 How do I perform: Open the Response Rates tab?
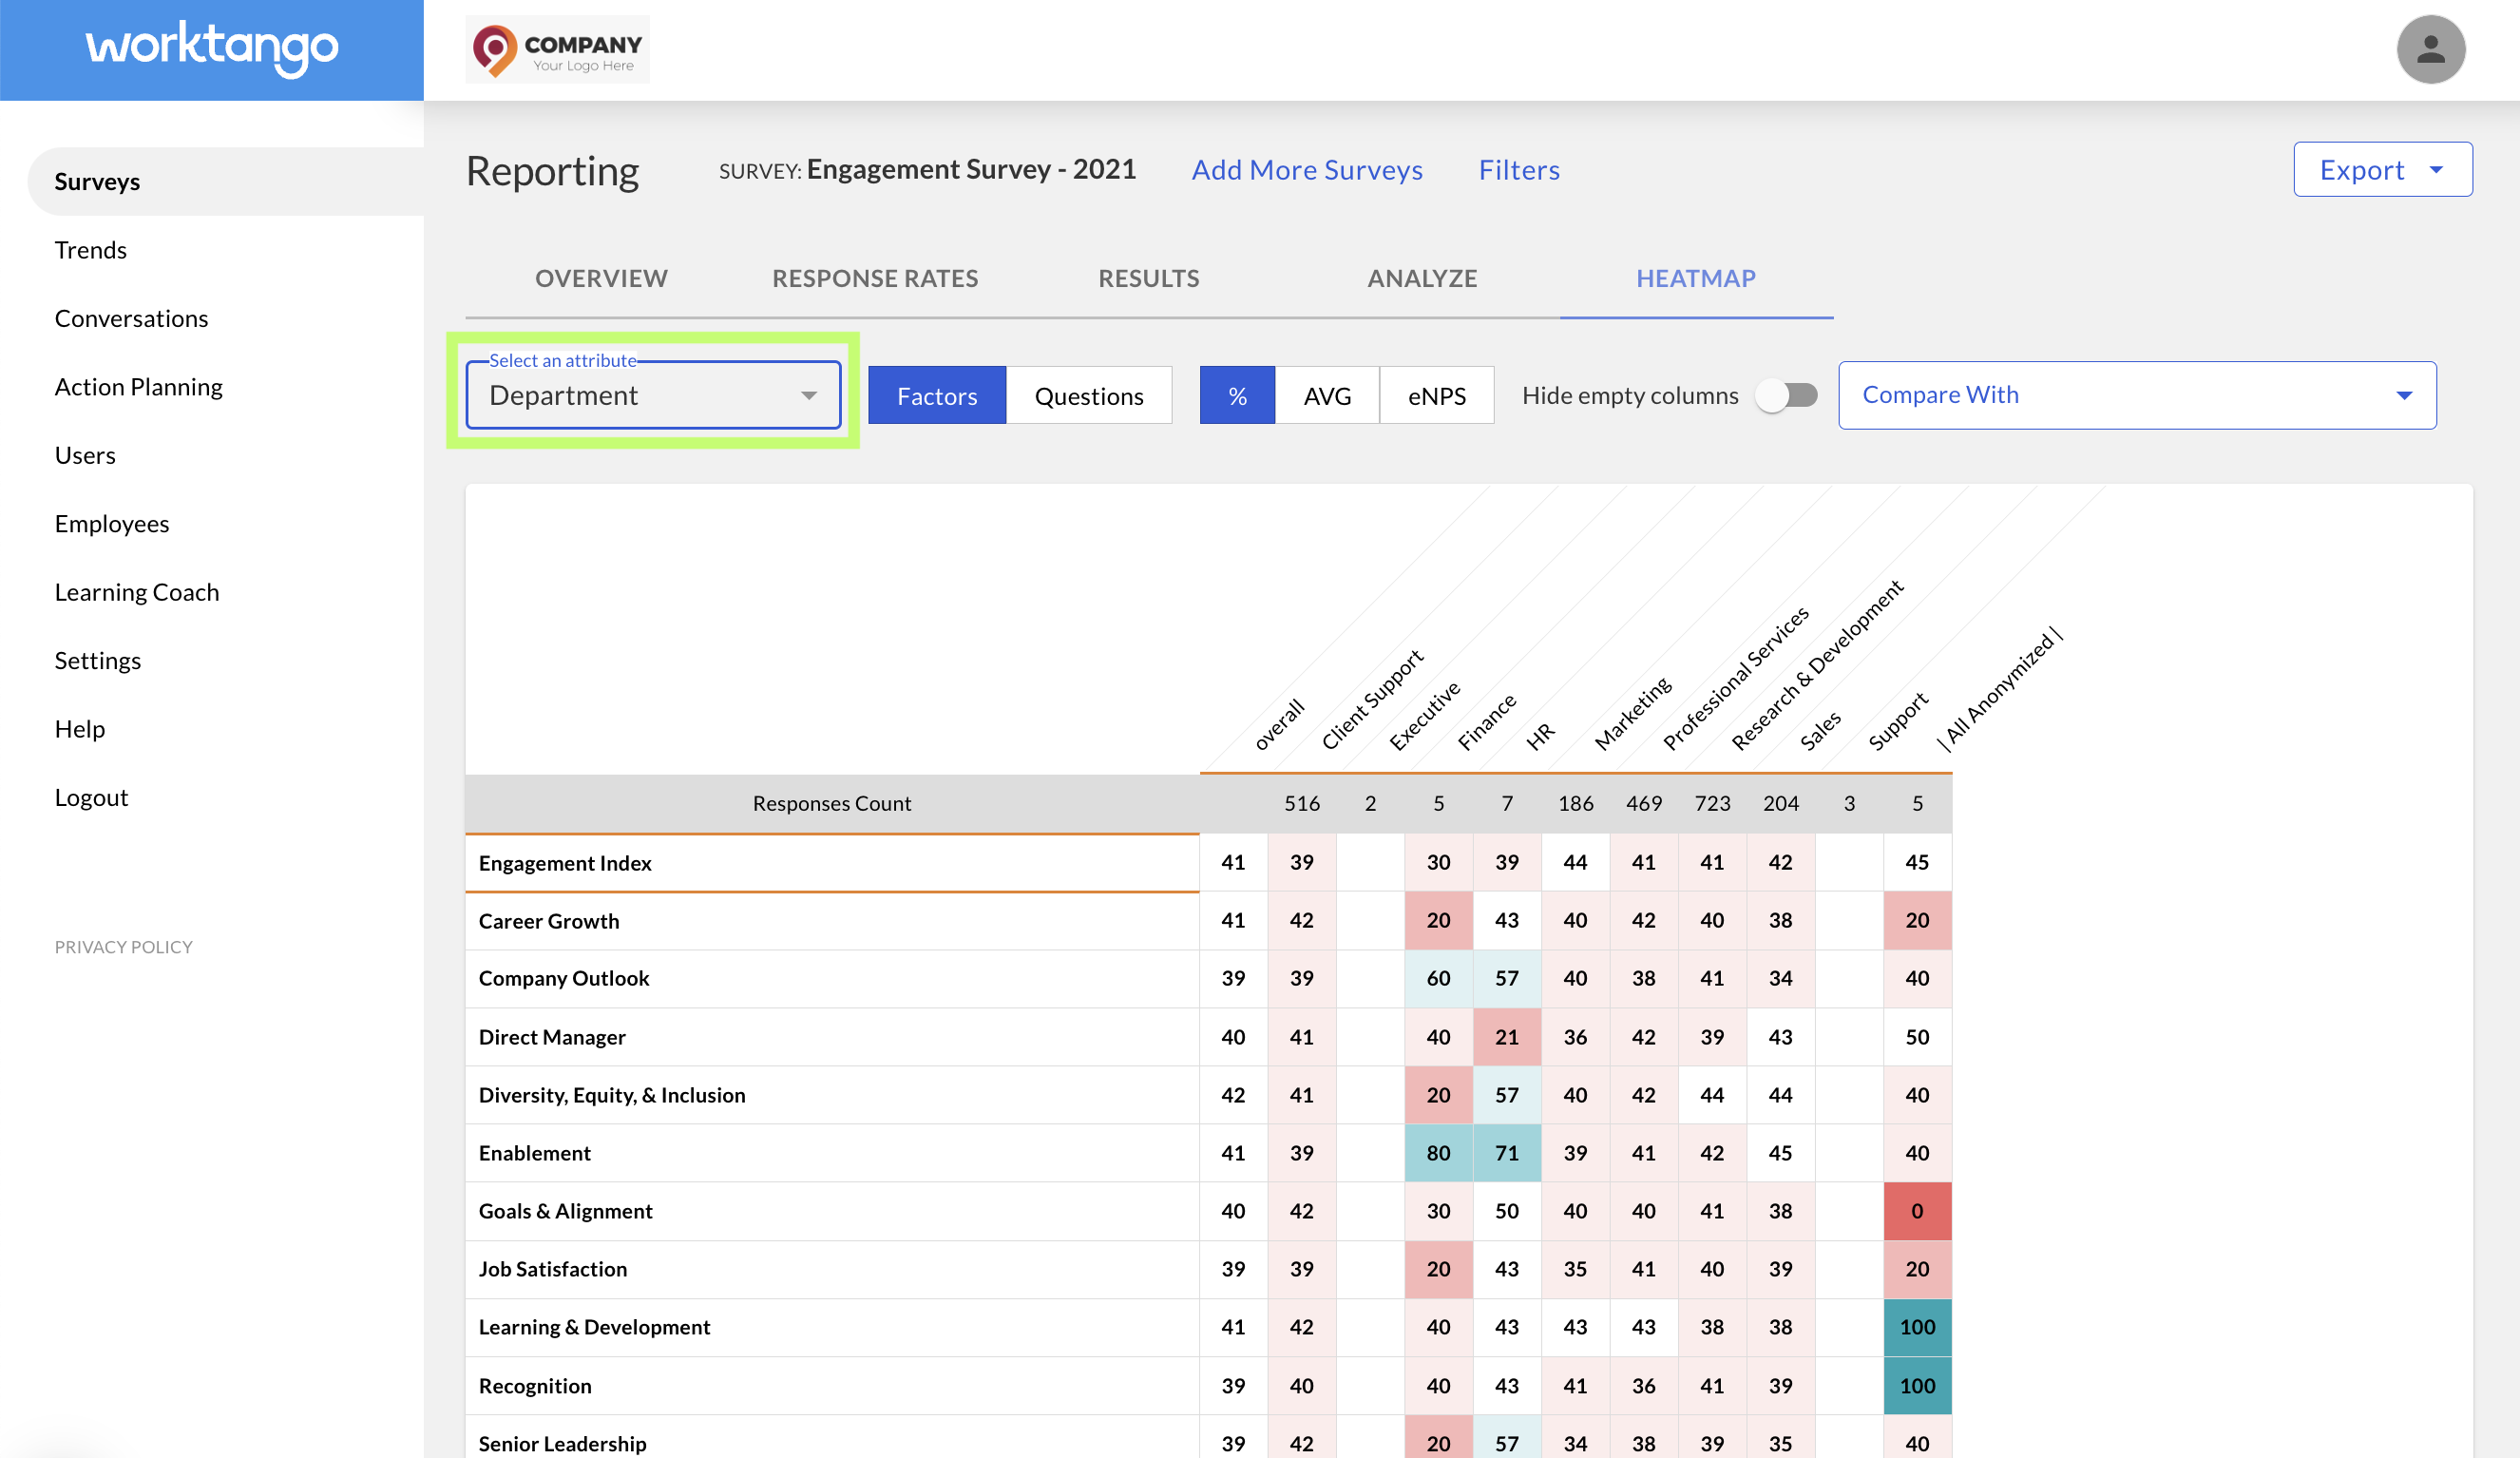pyautogui.click(x=875, y=278)
